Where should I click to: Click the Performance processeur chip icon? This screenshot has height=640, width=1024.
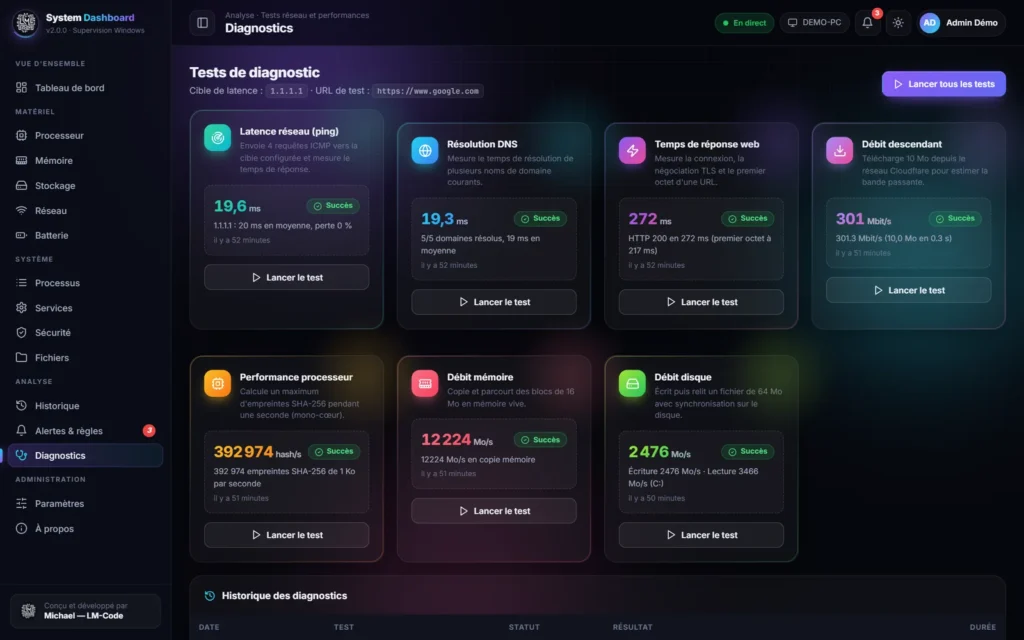click(217, 383)
